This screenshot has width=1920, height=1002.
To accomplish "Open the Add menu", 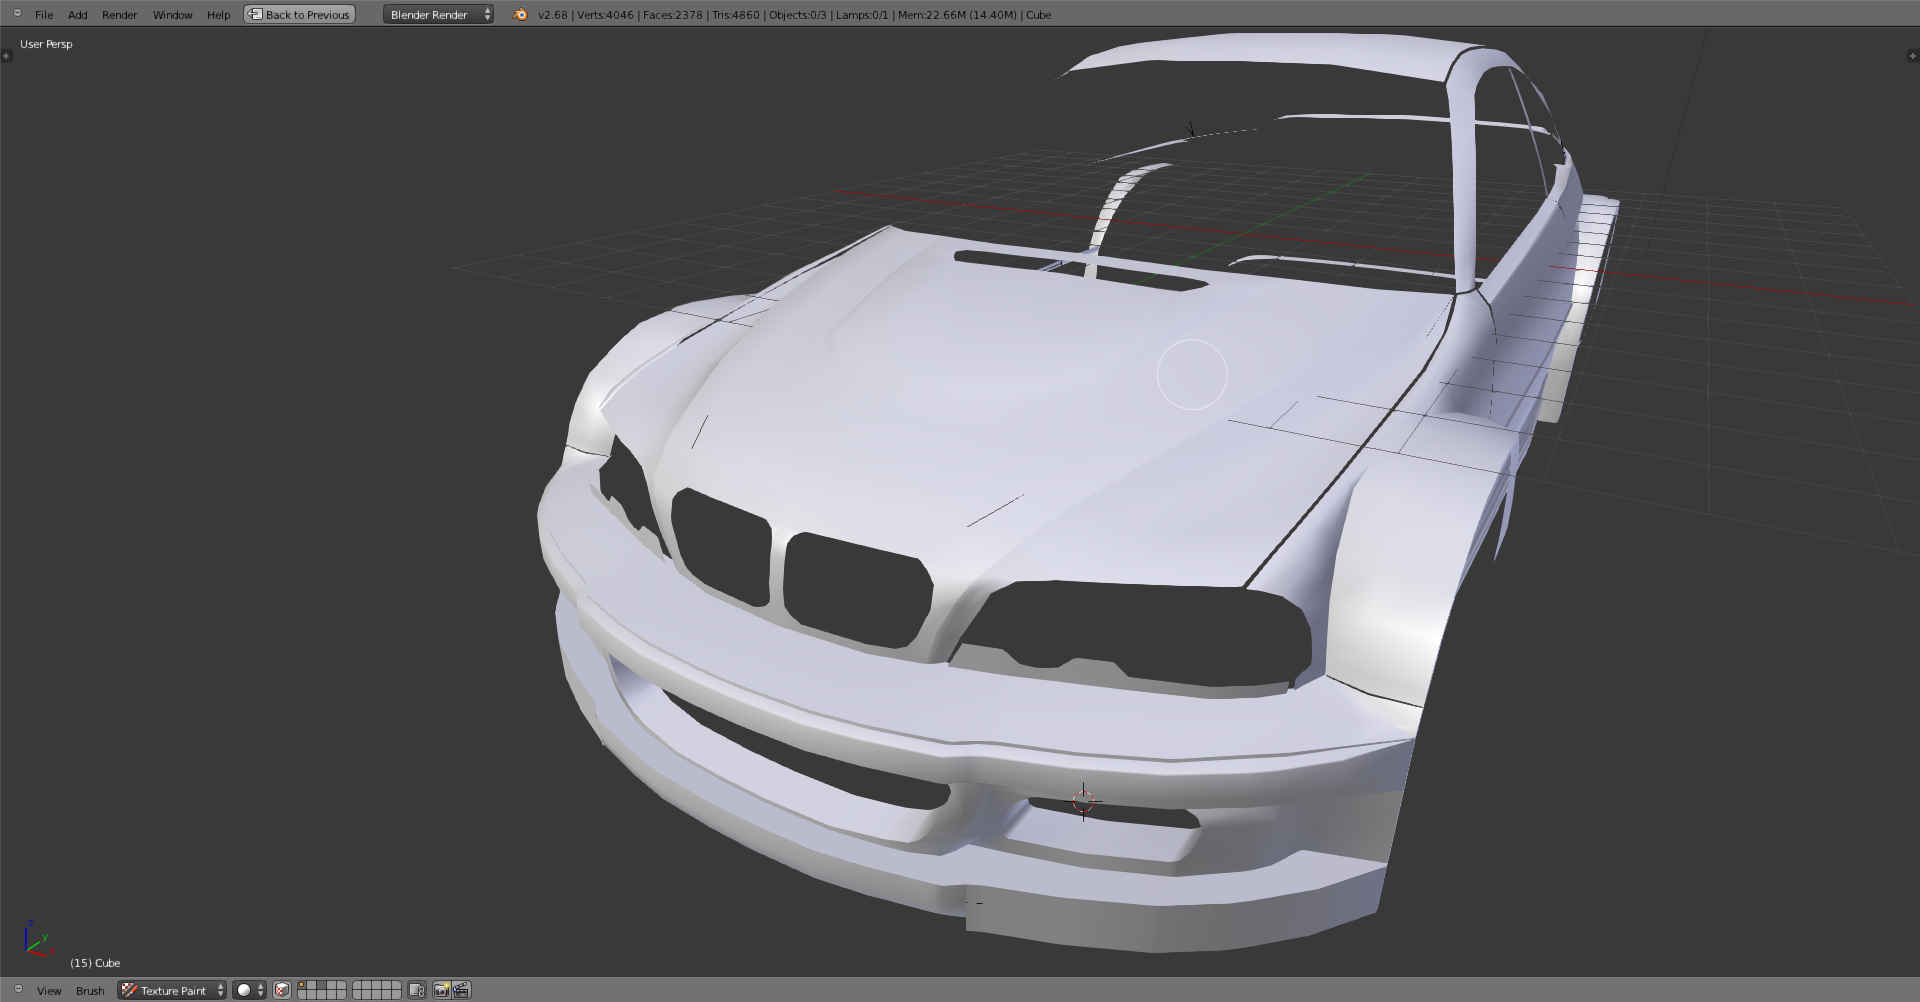I will pyautogui.click(x=77, y=15).
